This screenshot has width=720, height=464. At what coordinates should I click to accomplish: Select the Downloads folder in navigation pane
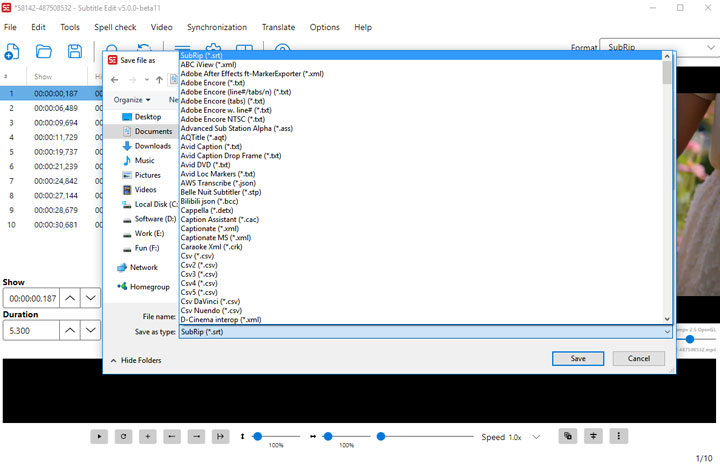(152, 146)
